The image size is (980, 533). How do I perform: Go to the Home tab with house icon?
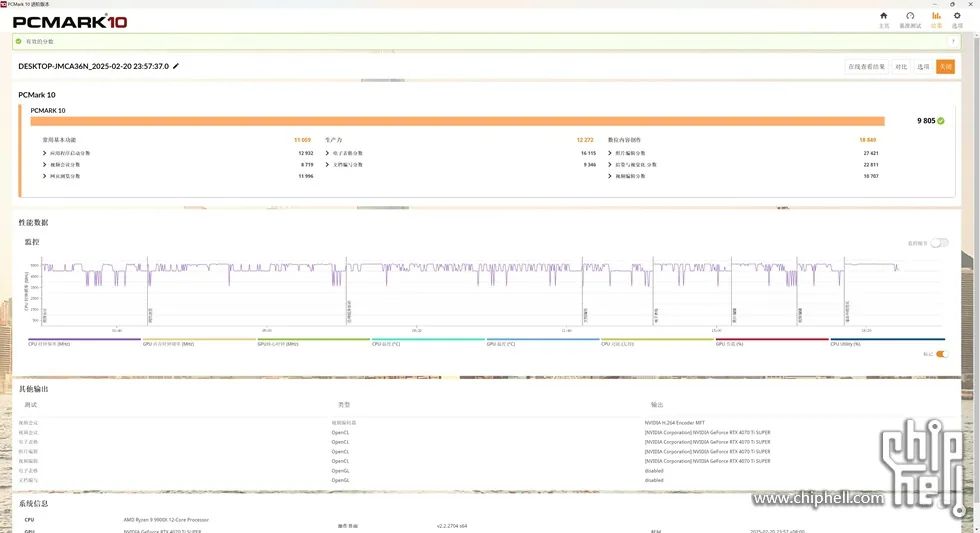point(884,19)
